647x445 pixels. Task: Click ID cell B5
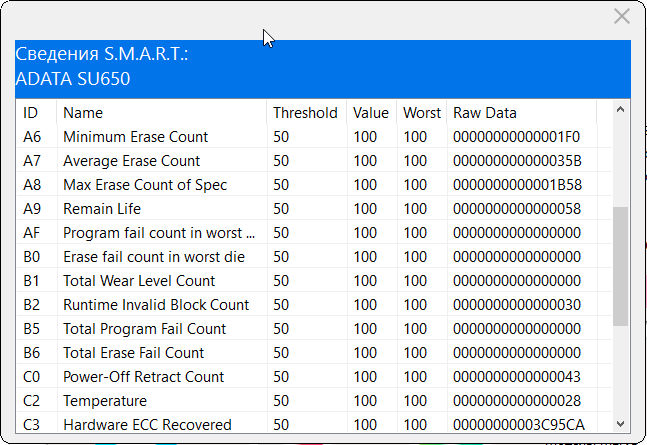click(31, 329)
